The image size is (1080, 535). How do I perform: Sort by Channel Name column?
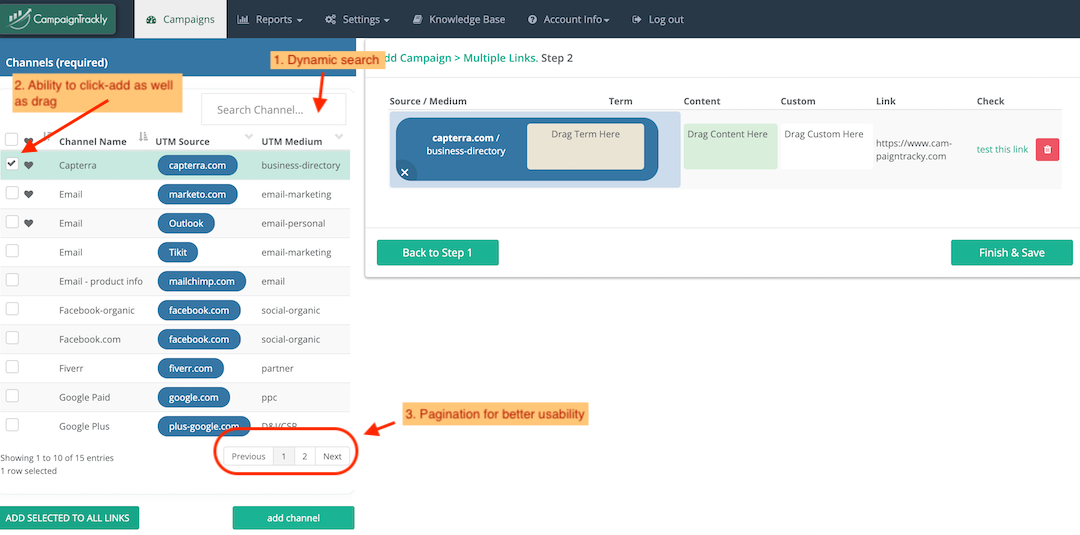[92, 141]
